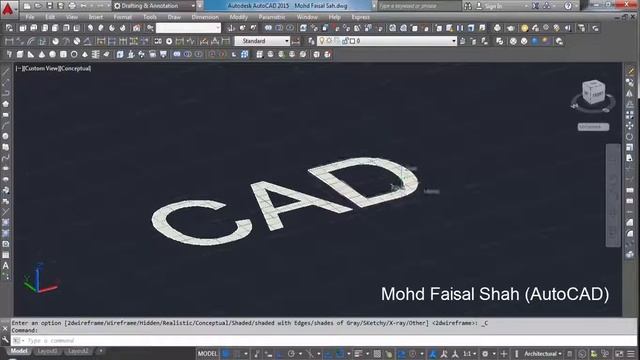Click the command line customize wrench
Screen dimensions: 640x360
click(x=5, y=340)
